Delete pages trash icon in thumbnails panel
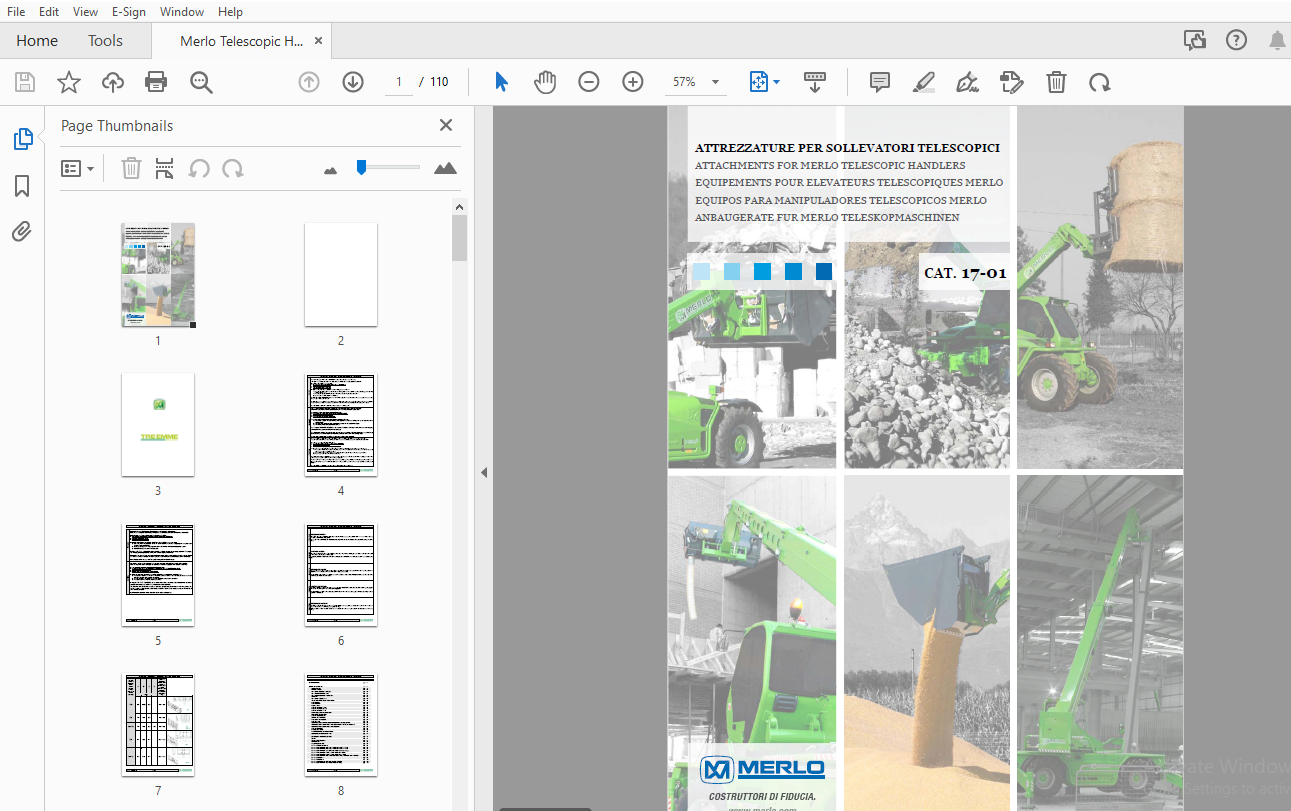Screen dimensions: 1291x811 [131, 169]
